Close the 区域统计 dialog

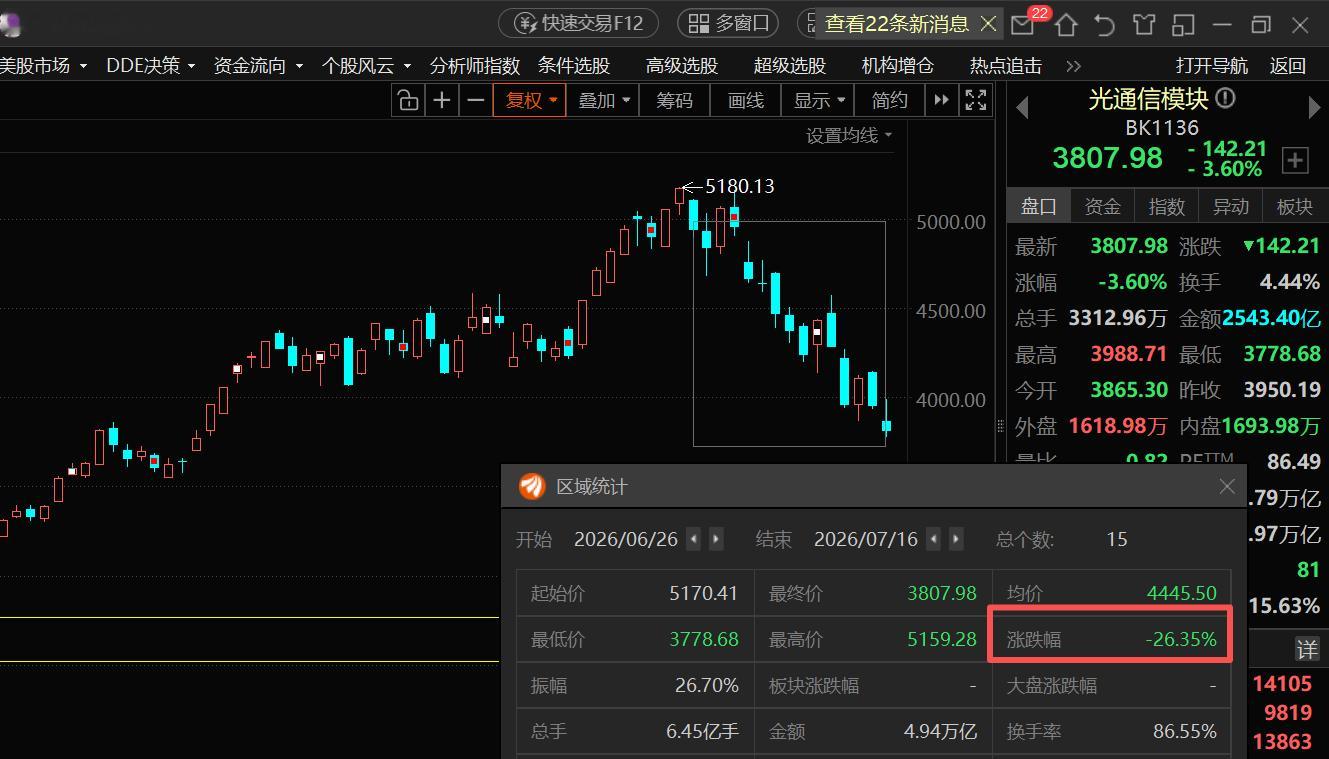[x=1227, y=487]
